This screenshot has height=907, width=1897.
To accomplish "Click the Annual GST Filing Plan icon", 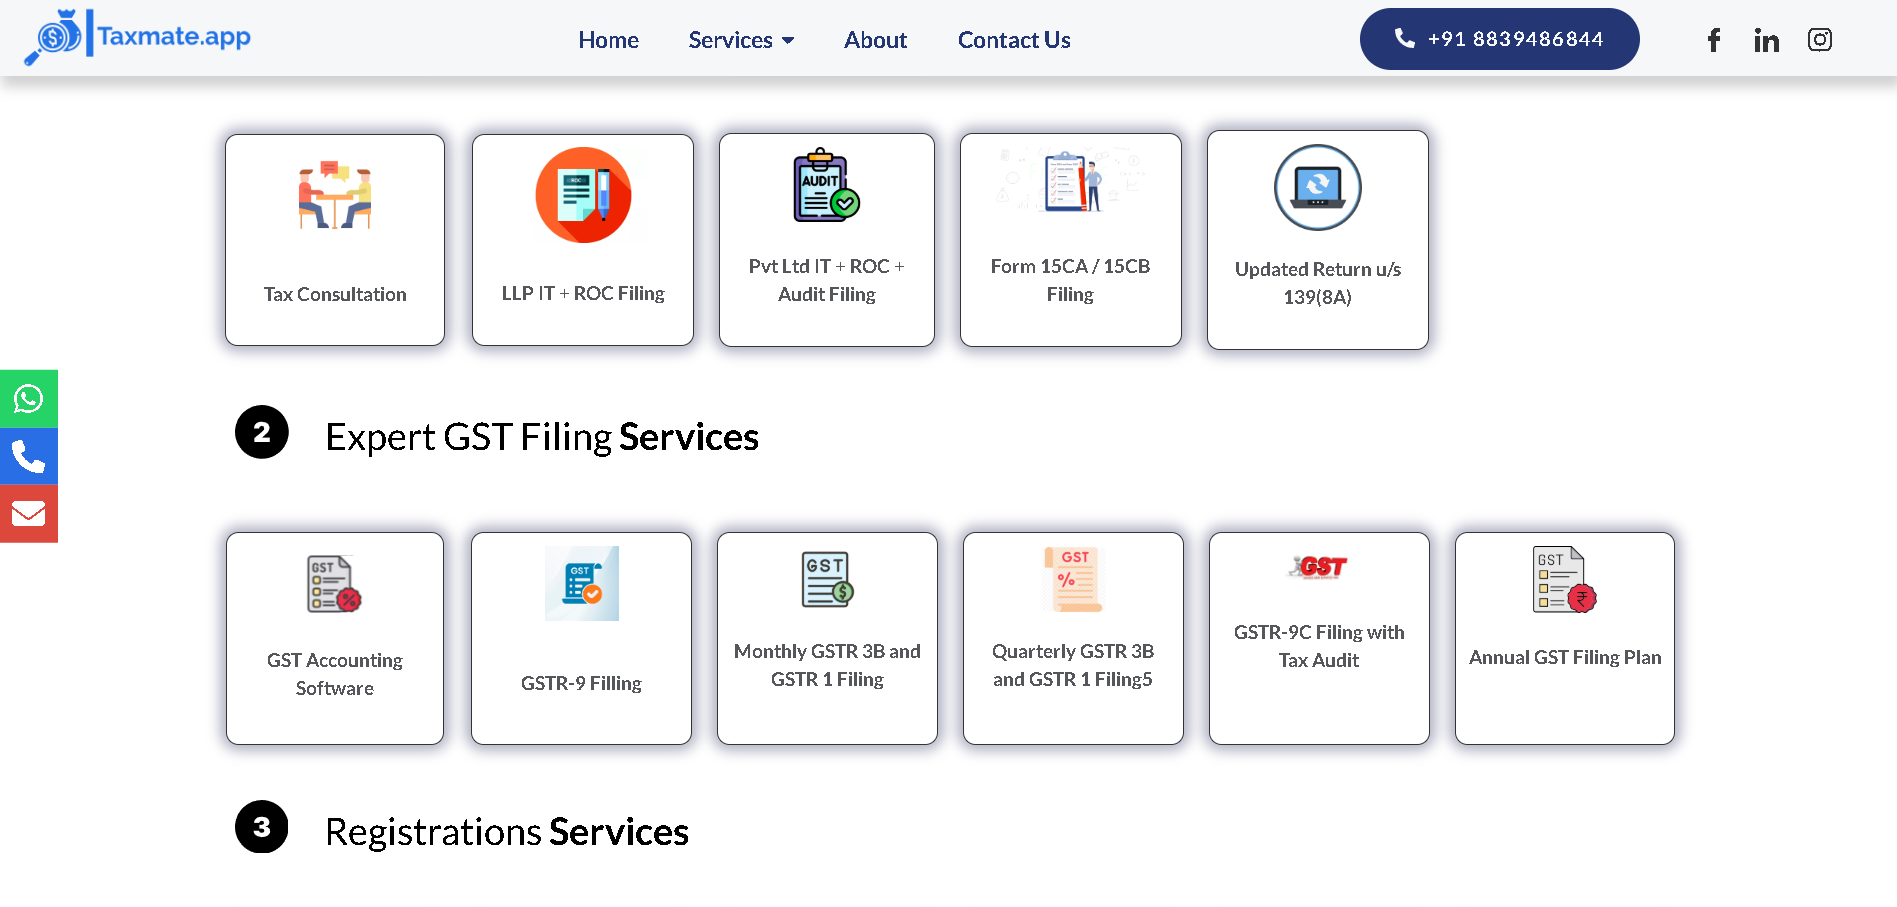I will pyautogui.click(x=1564, y=579).
